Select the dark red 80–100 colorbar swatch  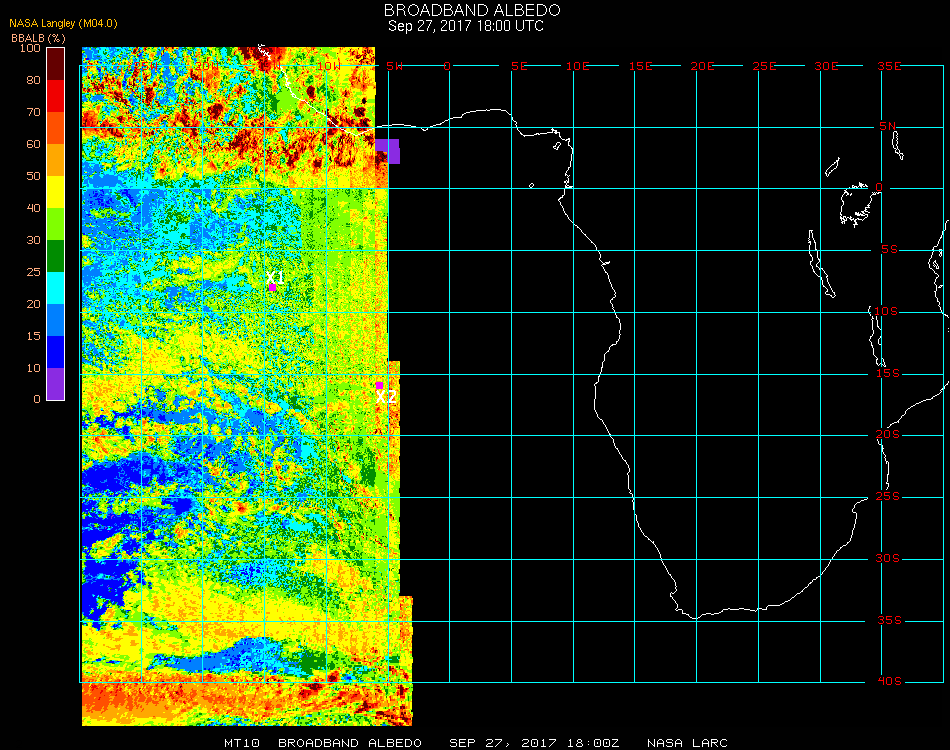coord(56,64)
